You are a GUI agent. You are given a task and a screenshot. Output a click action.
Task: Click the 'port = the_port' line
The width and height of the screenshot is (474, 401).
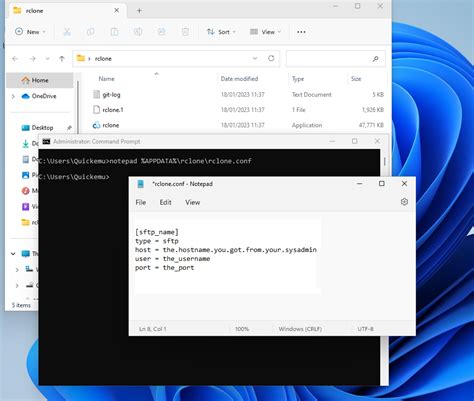coord(164,268)
